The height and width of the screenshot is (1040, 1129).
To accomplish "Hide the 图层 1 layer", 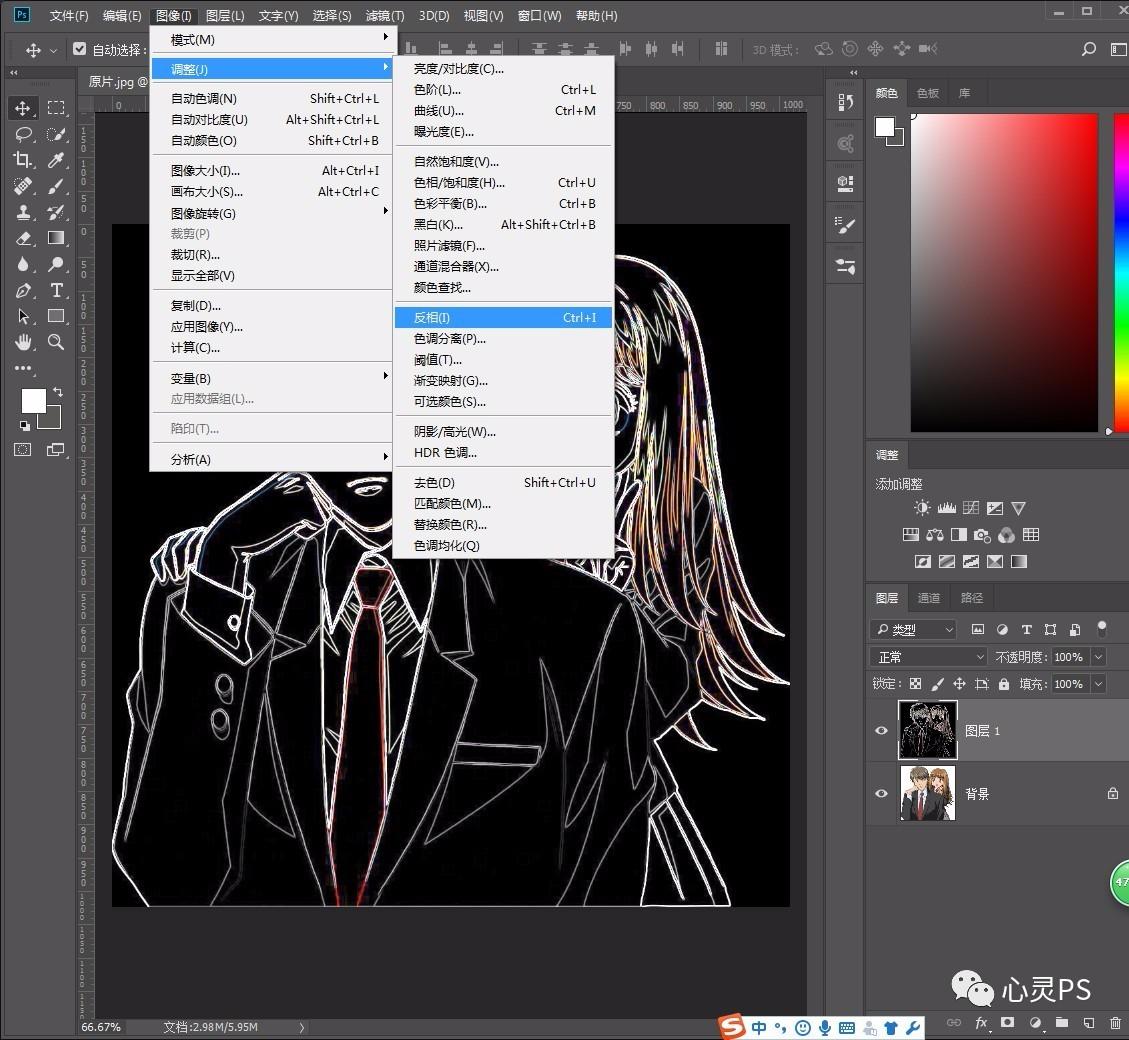I will (x=881, y=731).
